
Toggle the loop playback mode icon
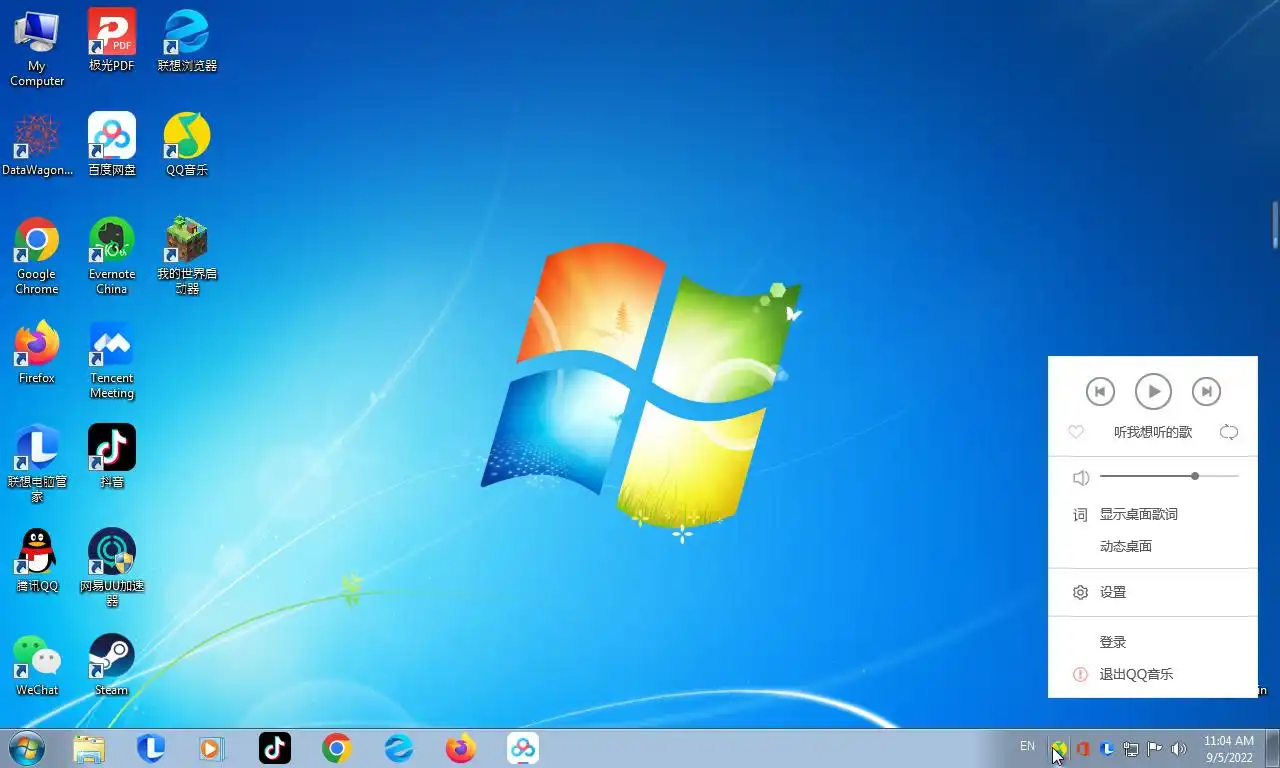tap(1229, 432)
